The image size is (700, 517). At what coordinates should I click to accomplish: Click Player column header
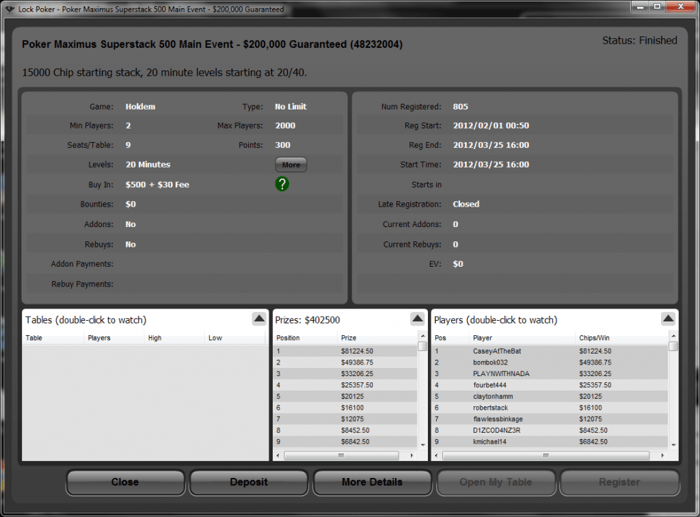(x=522, y=338)
